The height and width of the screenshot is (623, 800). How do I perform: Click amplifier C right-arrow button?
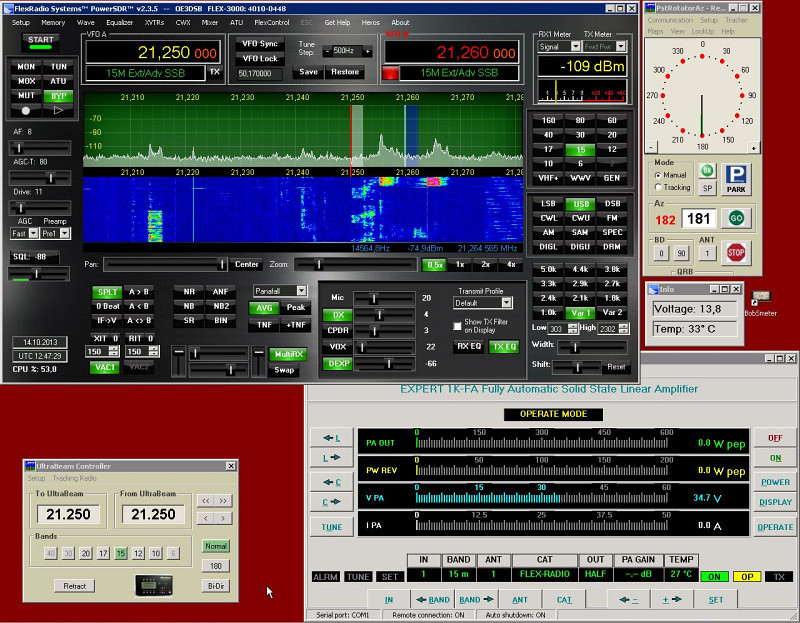(332, 502)
